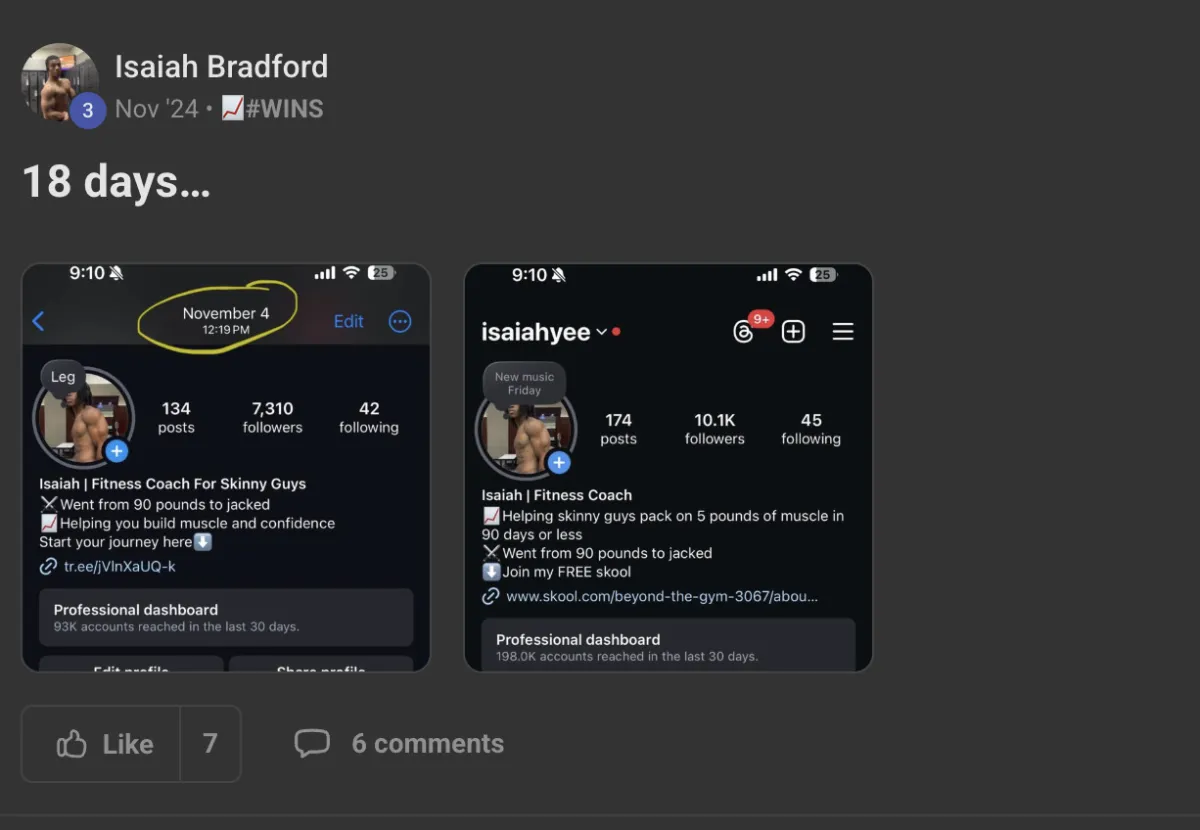
Task: Open the hamburger menu icon
Action: pyautogui.click(x=843, y=332)
